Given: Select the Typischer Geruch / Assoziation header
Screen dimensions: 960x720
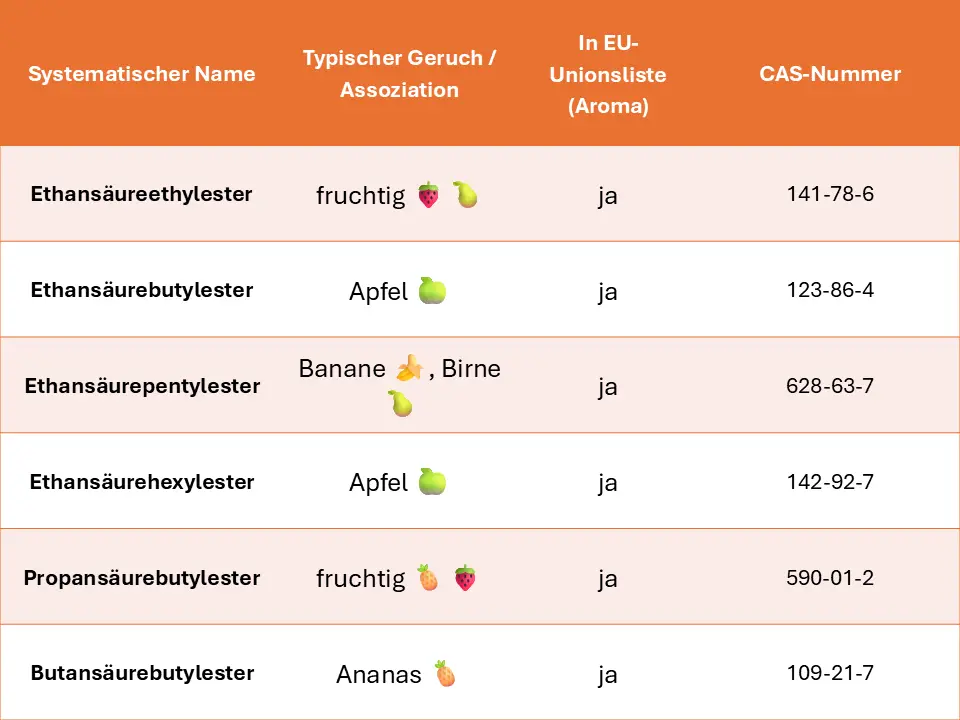Looking at the screenshot, I should click(400, 74).
